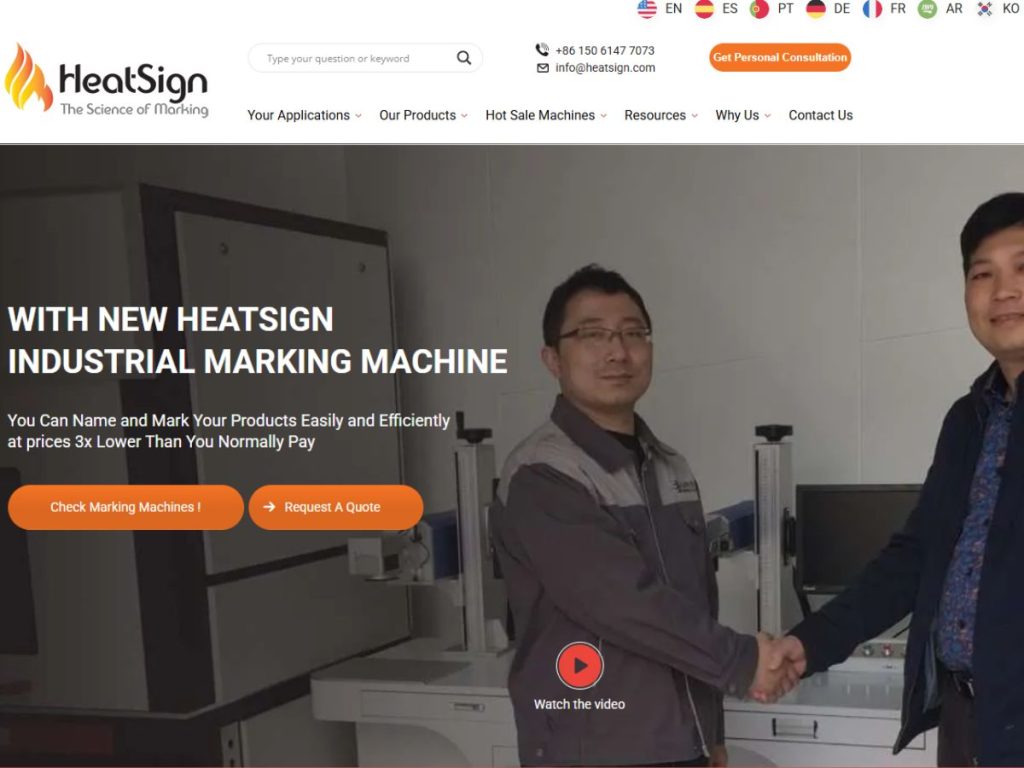
Task: Select the German flag icon
Action: (x=816, y=8)
